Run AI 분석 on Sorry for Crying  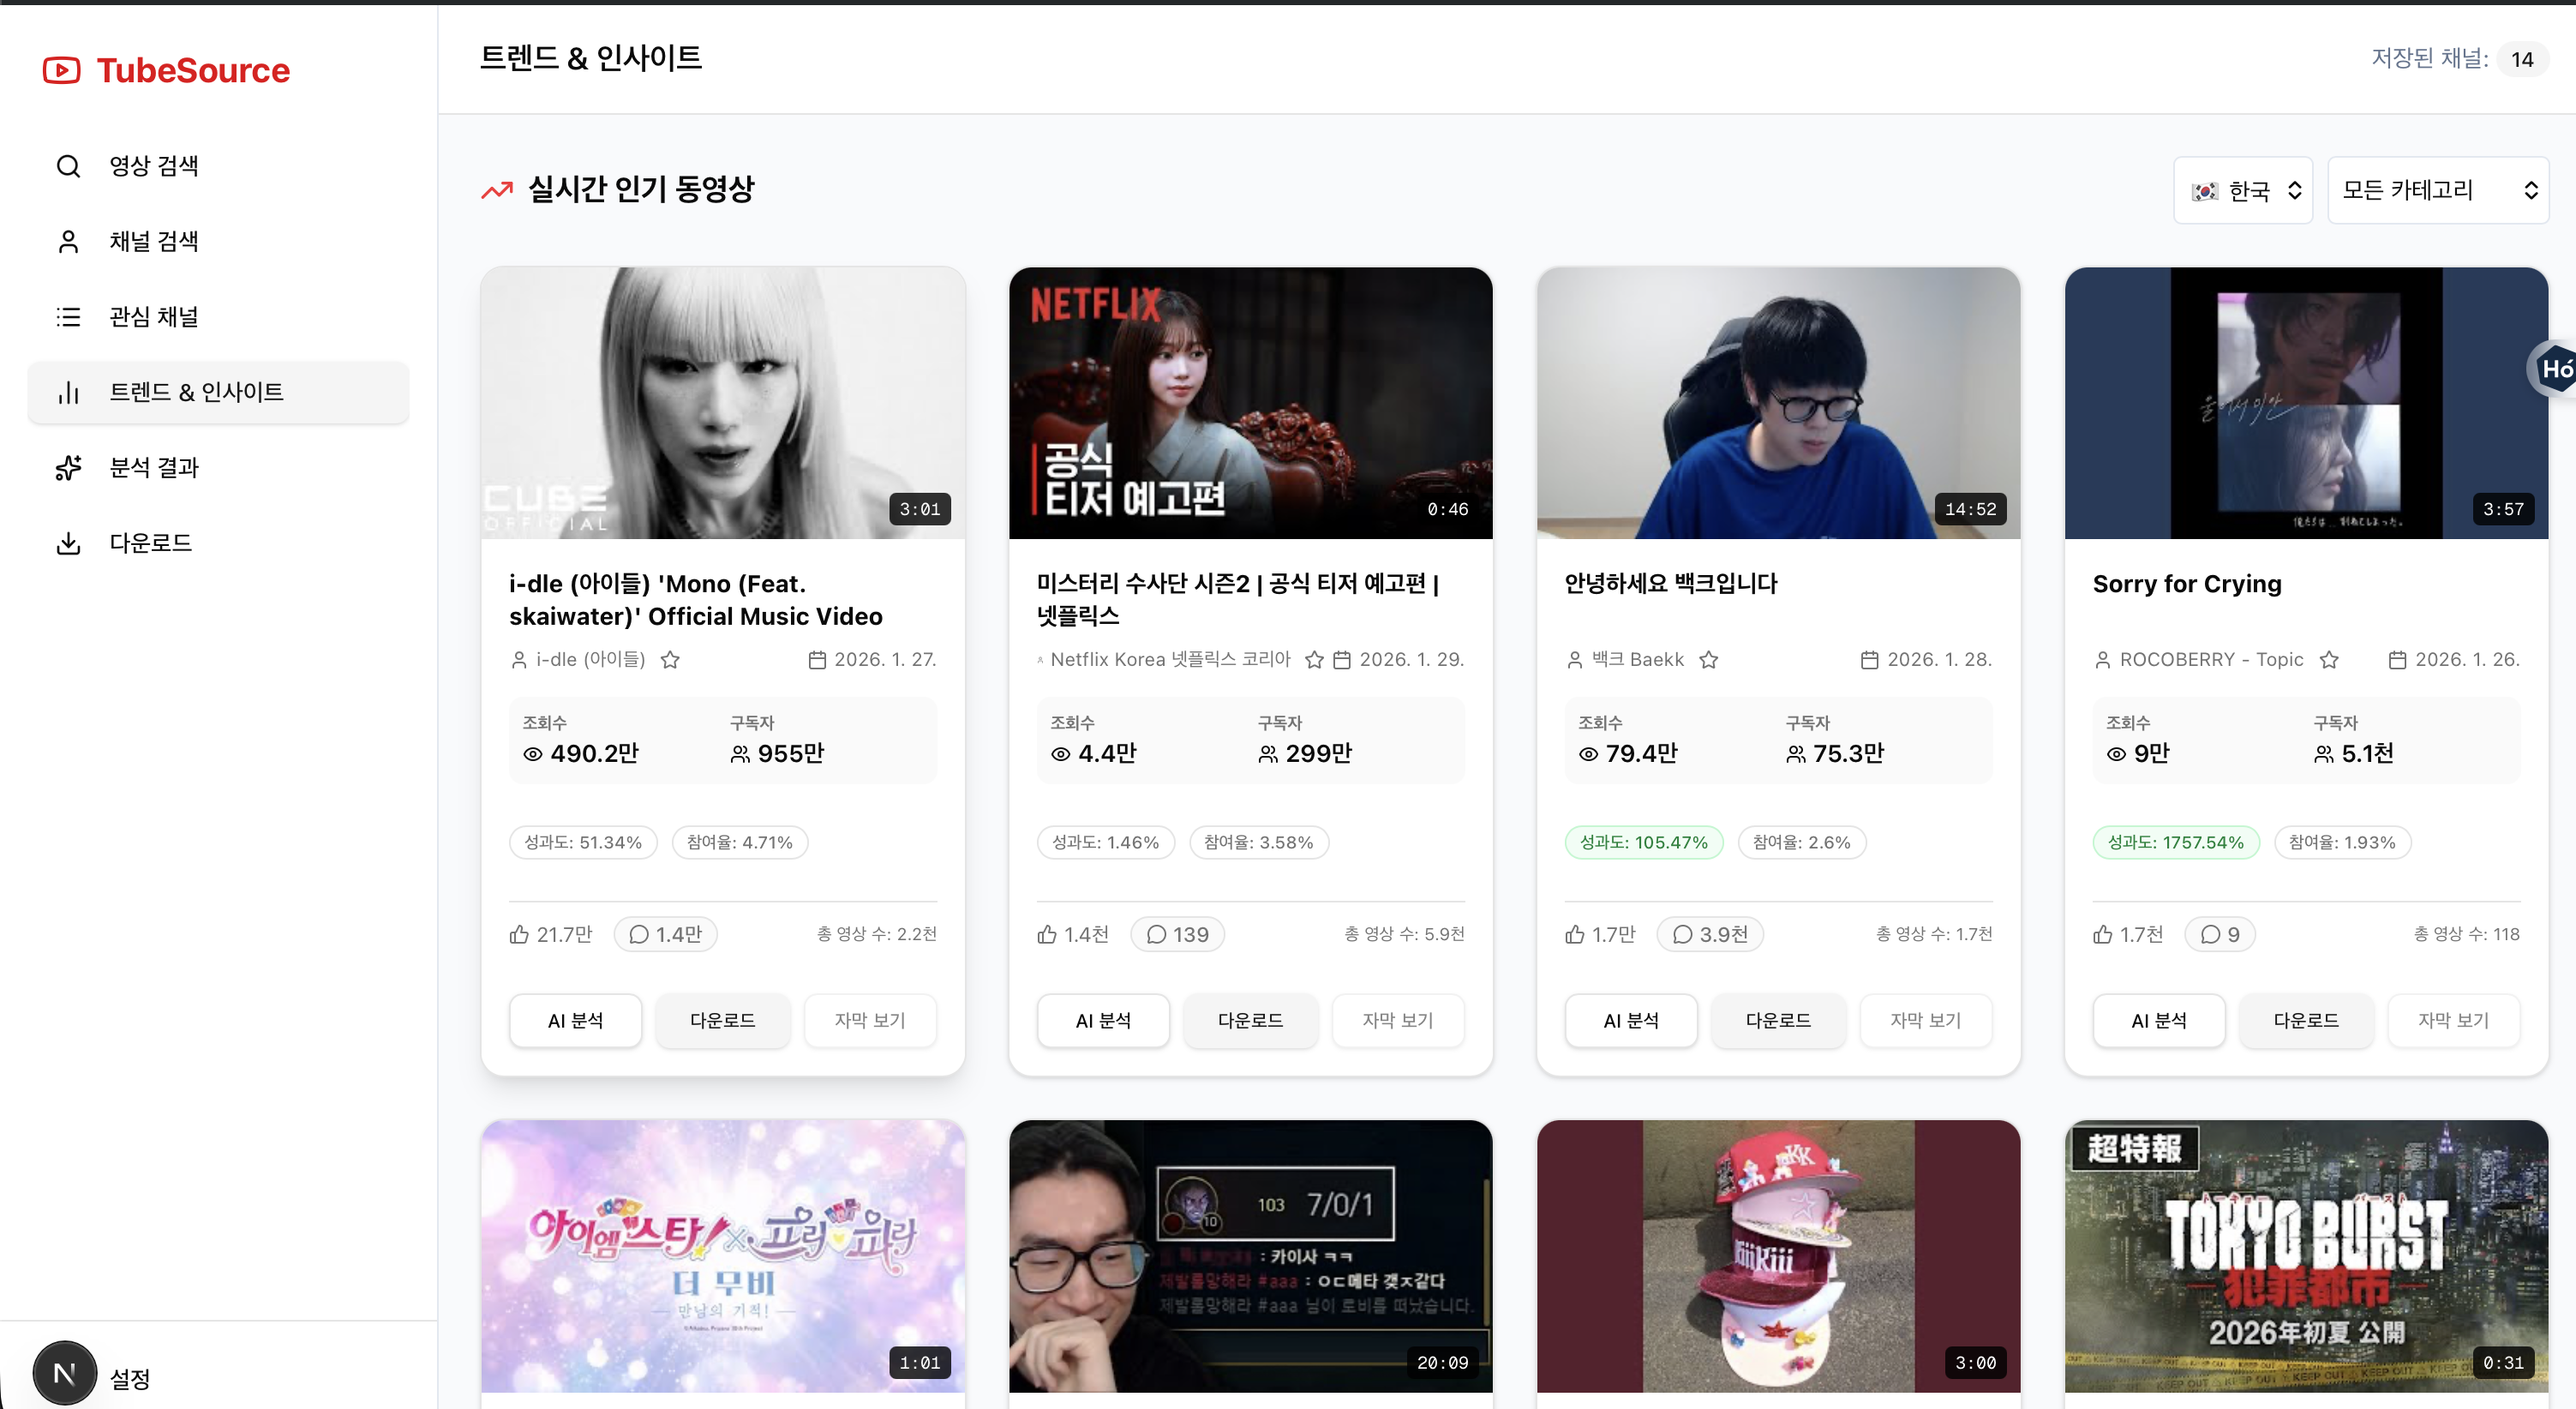(2158, 1020)
